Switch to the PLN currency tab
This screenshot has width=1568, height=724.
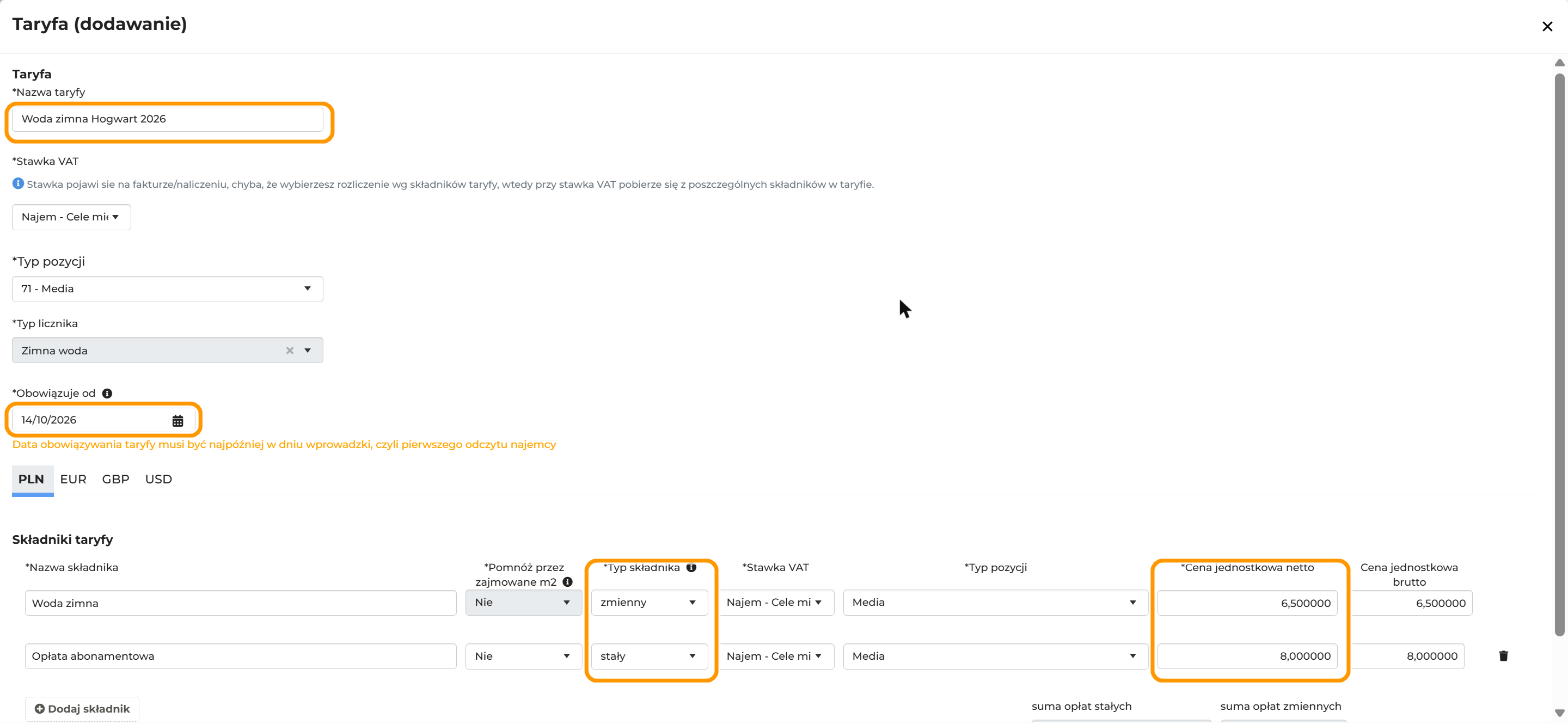(x=32, y=479)
